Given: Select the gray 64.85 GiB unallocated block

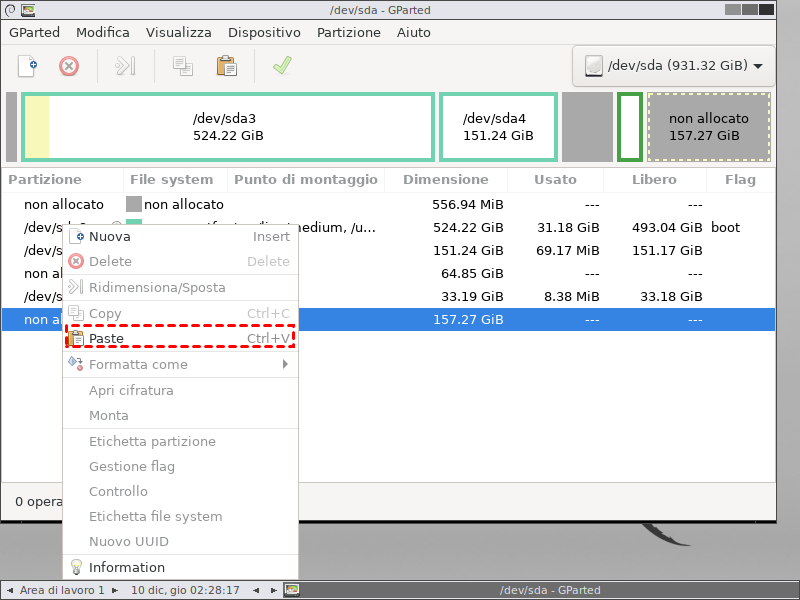Looking at the screenshot, I should pos(587,127).
